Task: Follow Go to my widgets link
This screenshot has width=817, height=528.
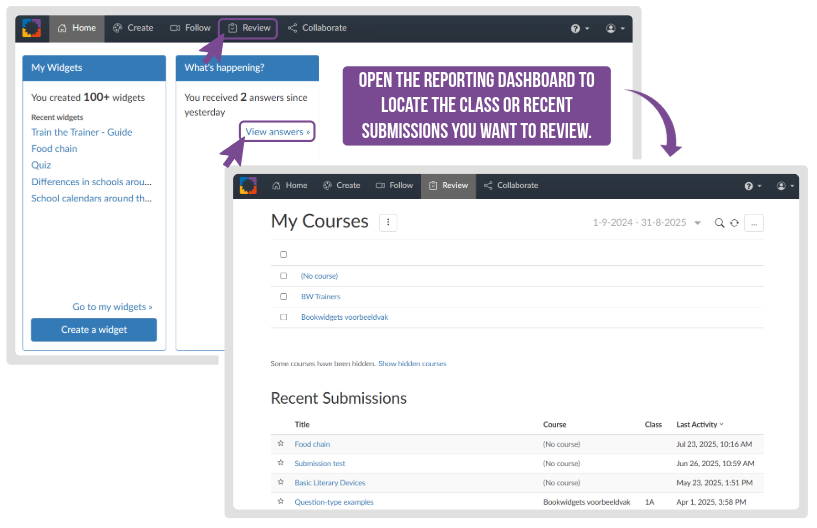Action: [x=112, y=307]
